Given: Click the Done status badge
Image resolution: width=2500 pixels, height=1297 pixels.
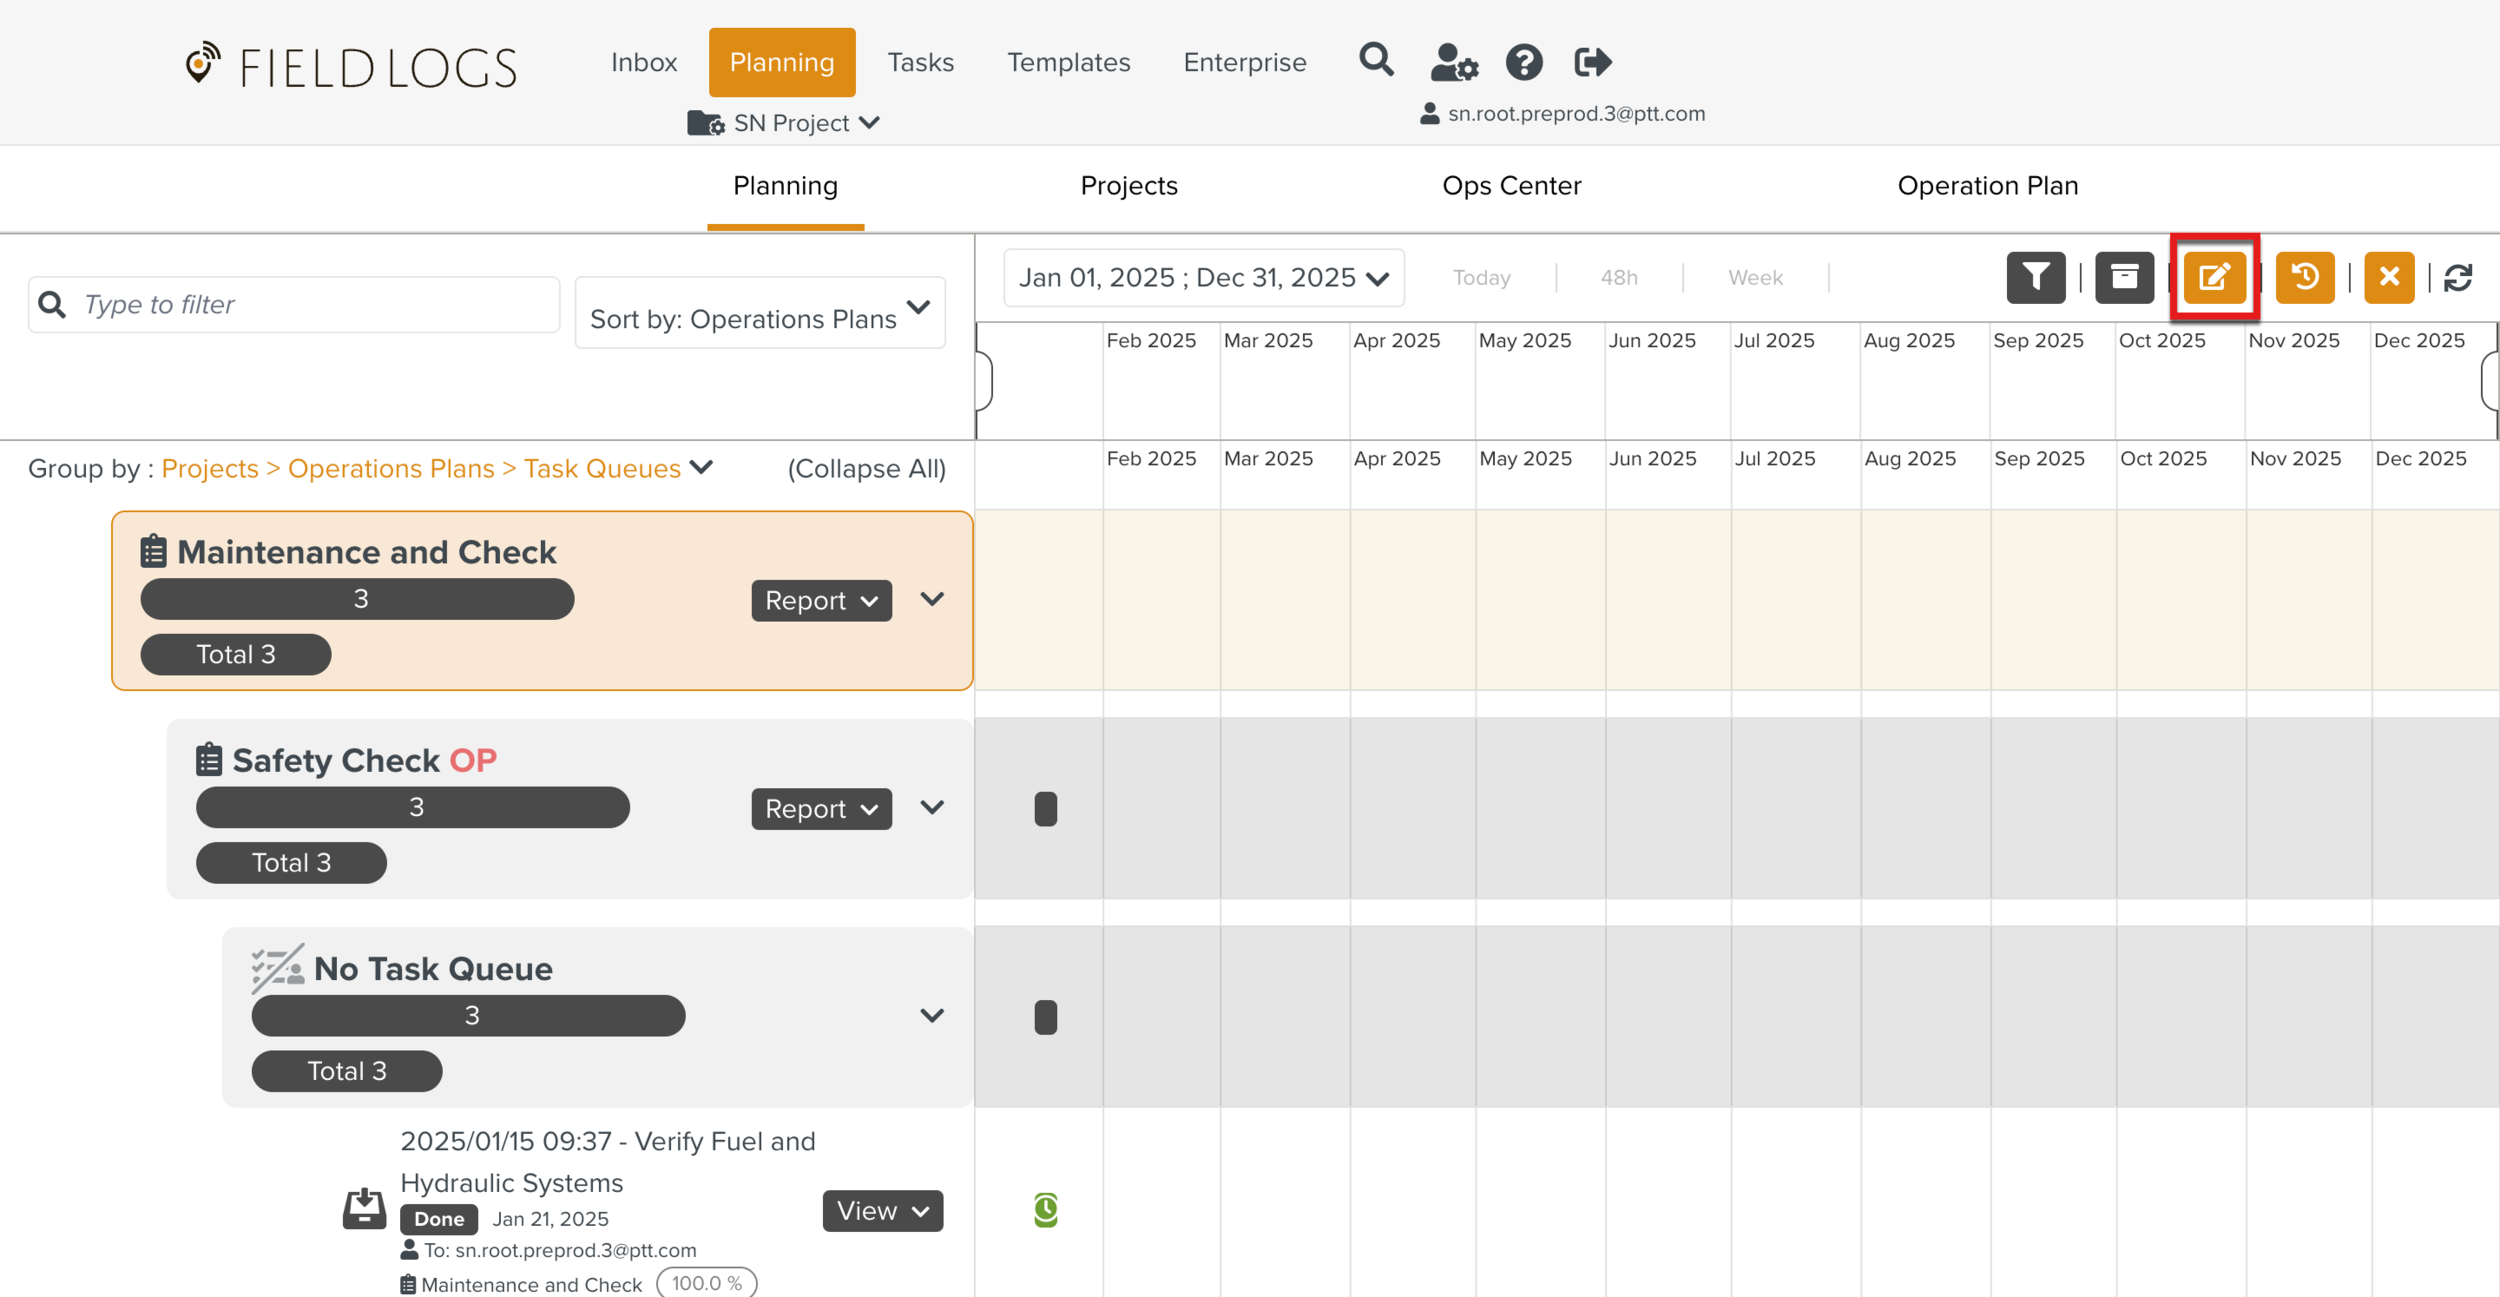Looking at the screenshot, I should [x=439, y=1219].
